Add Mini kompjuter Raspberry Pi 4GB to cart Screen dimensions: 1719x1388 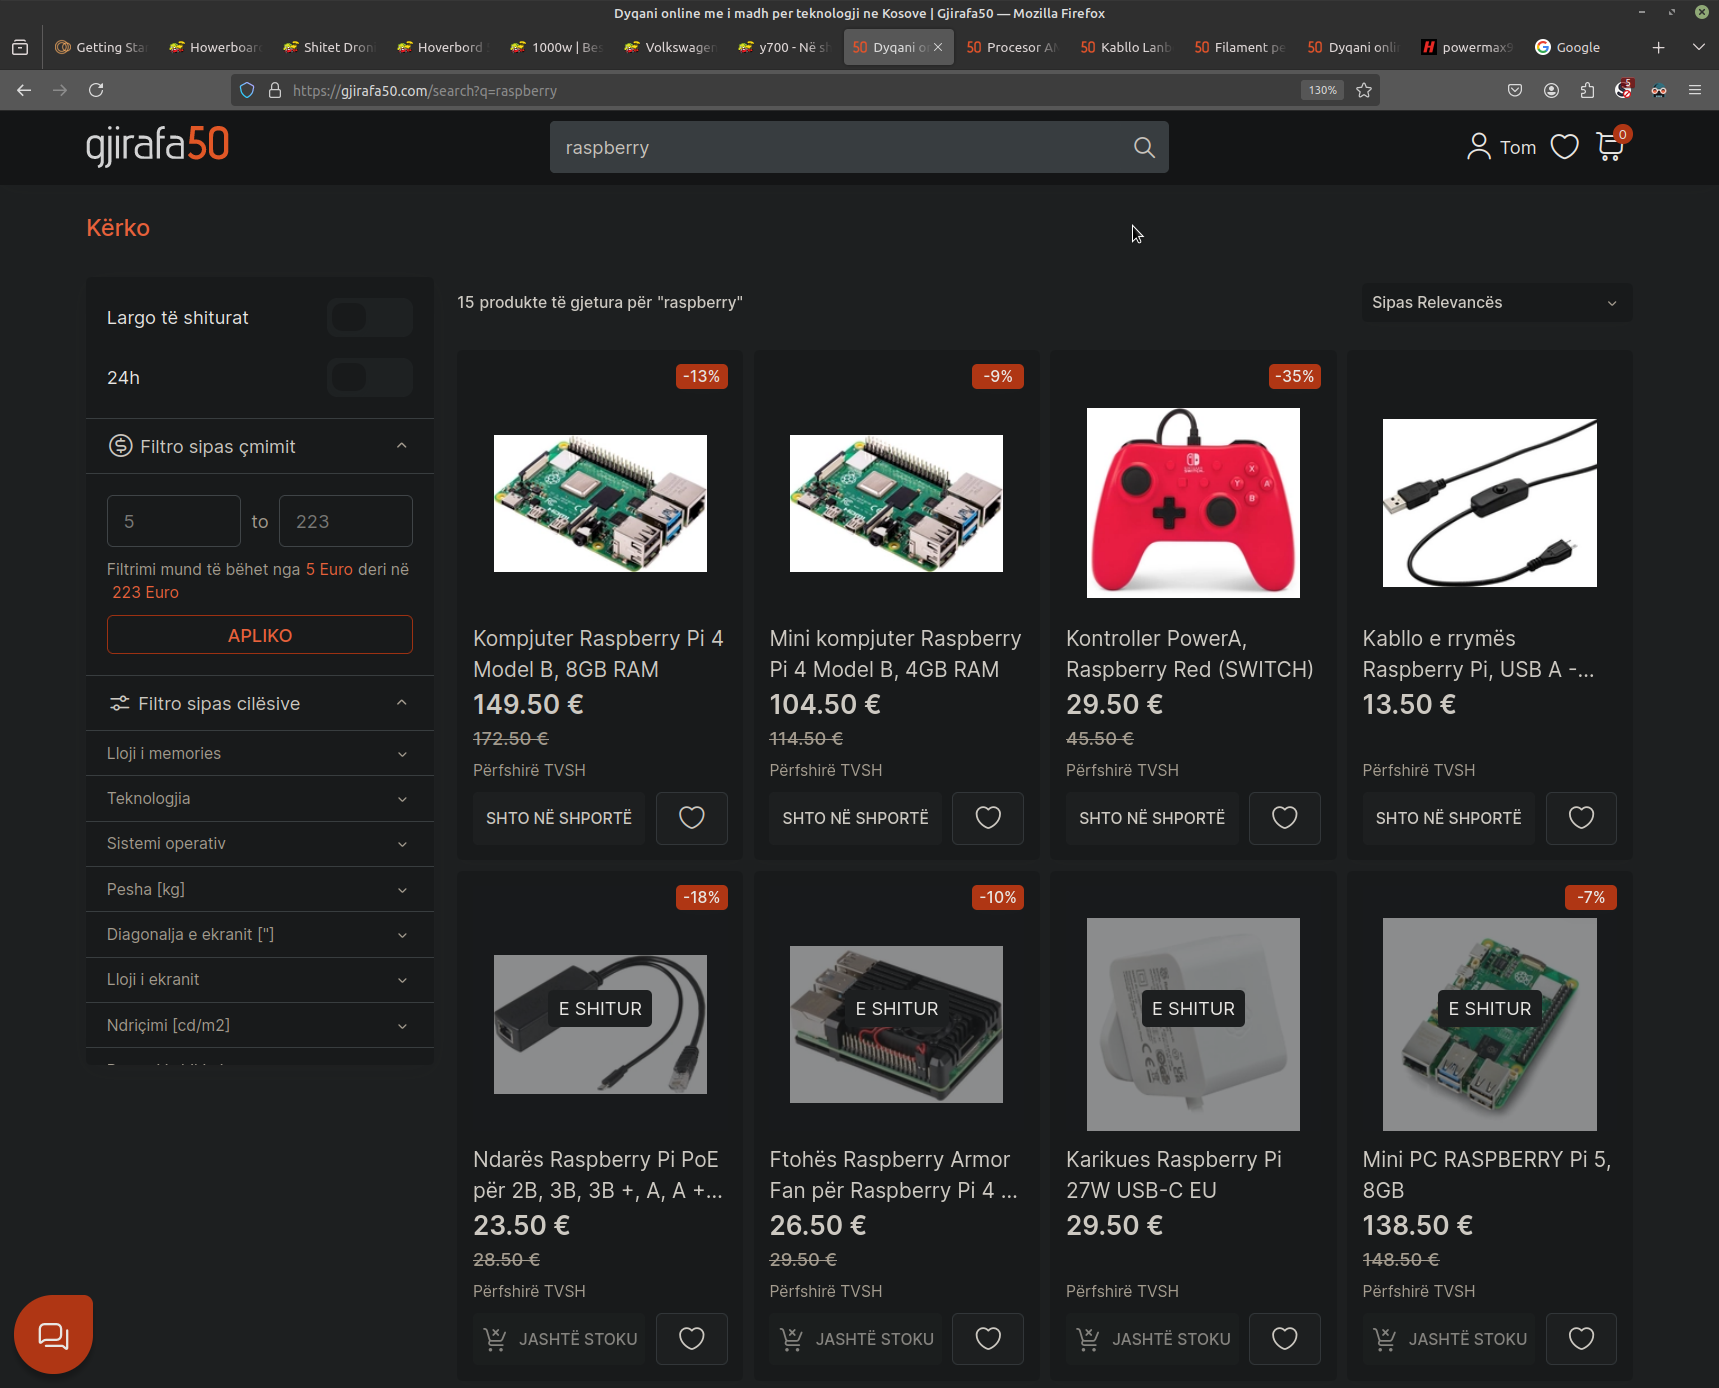click(855, 818)
